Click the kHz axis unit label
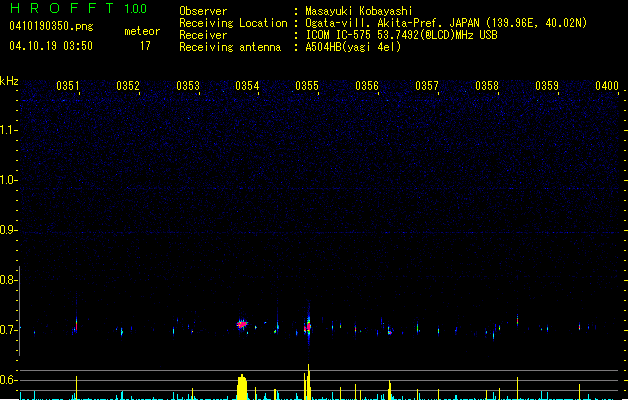Viewport: 629px width, 400px height. [9, 81]
